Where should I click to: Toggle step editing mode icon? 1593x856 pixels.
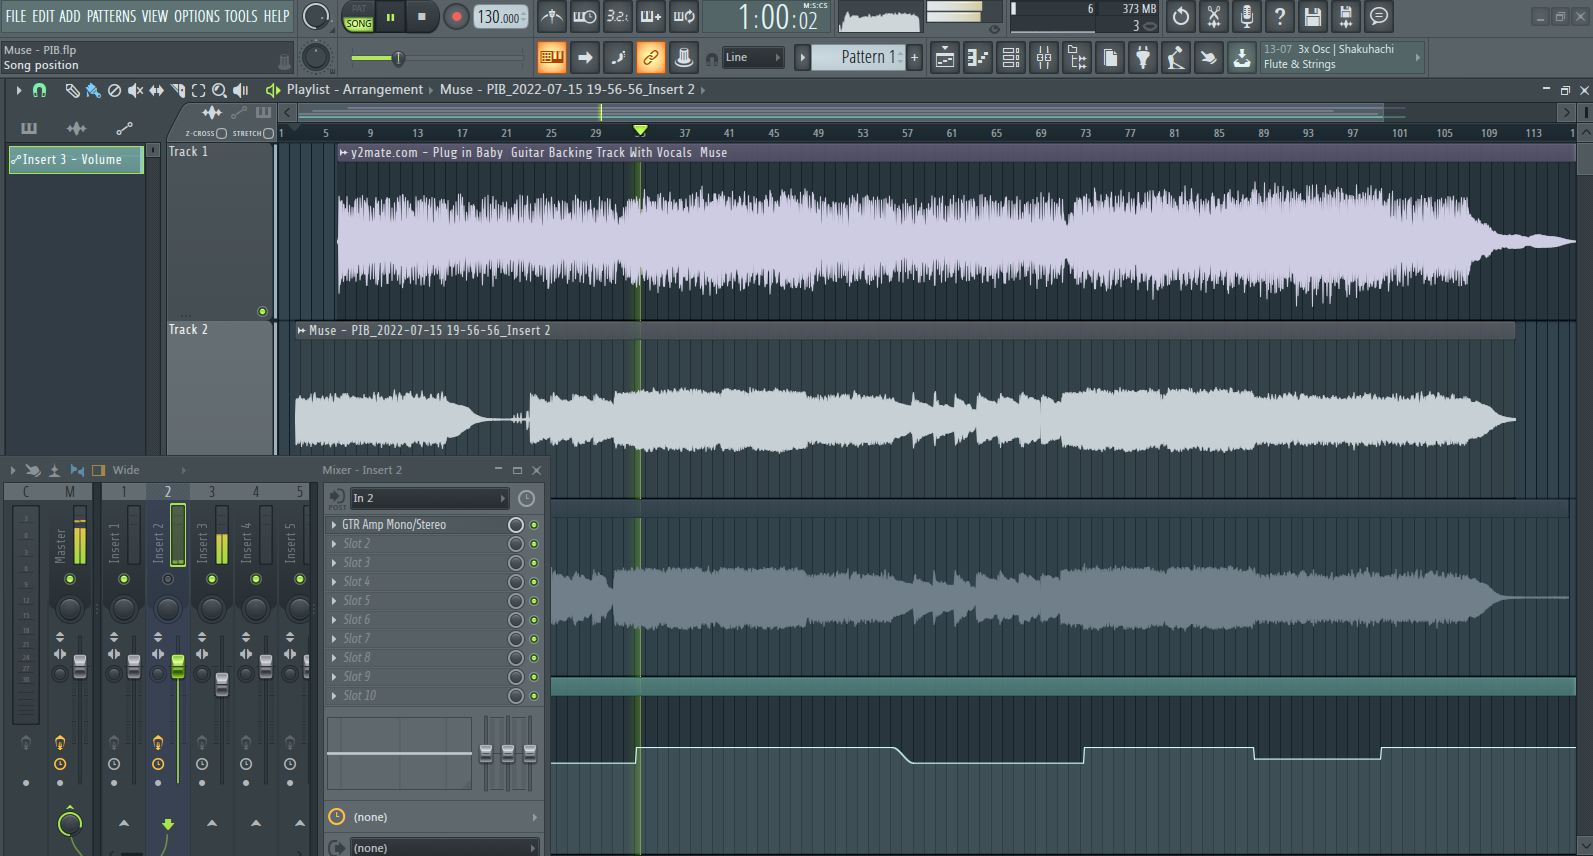coord(618,58)
